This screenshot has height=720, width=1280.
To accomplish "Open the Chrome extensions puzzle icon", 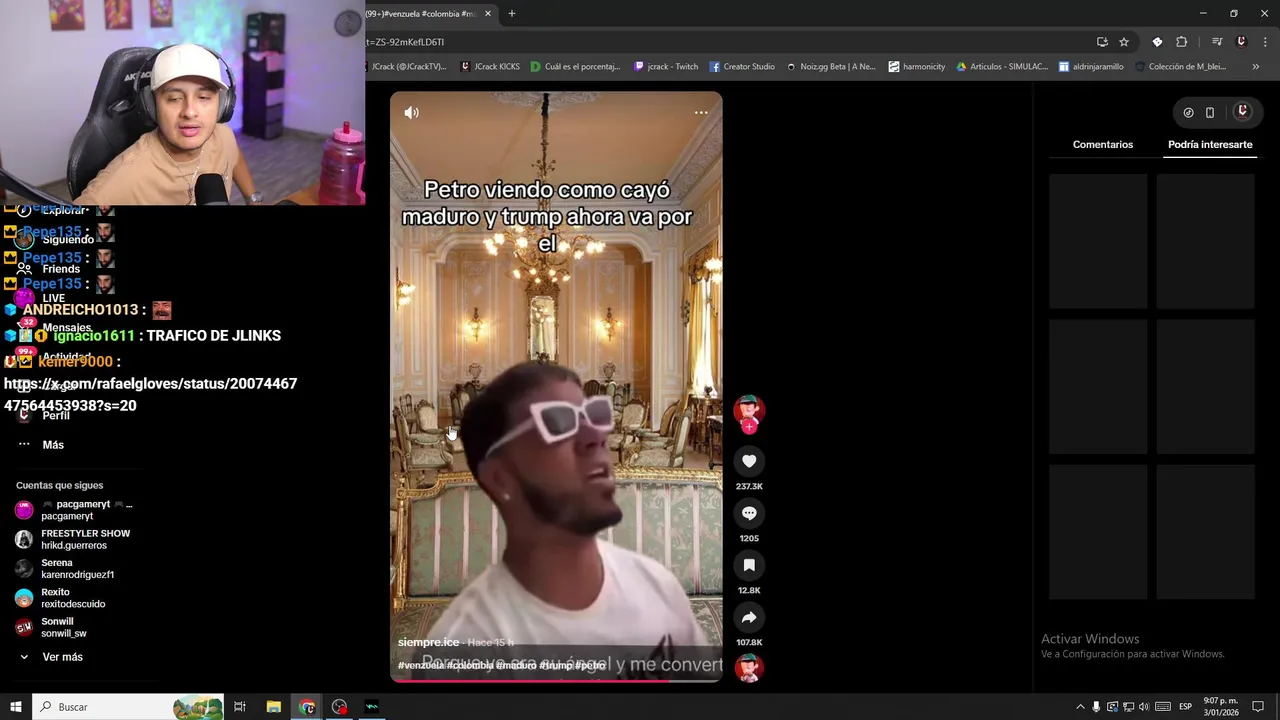I will [1181, 42].
